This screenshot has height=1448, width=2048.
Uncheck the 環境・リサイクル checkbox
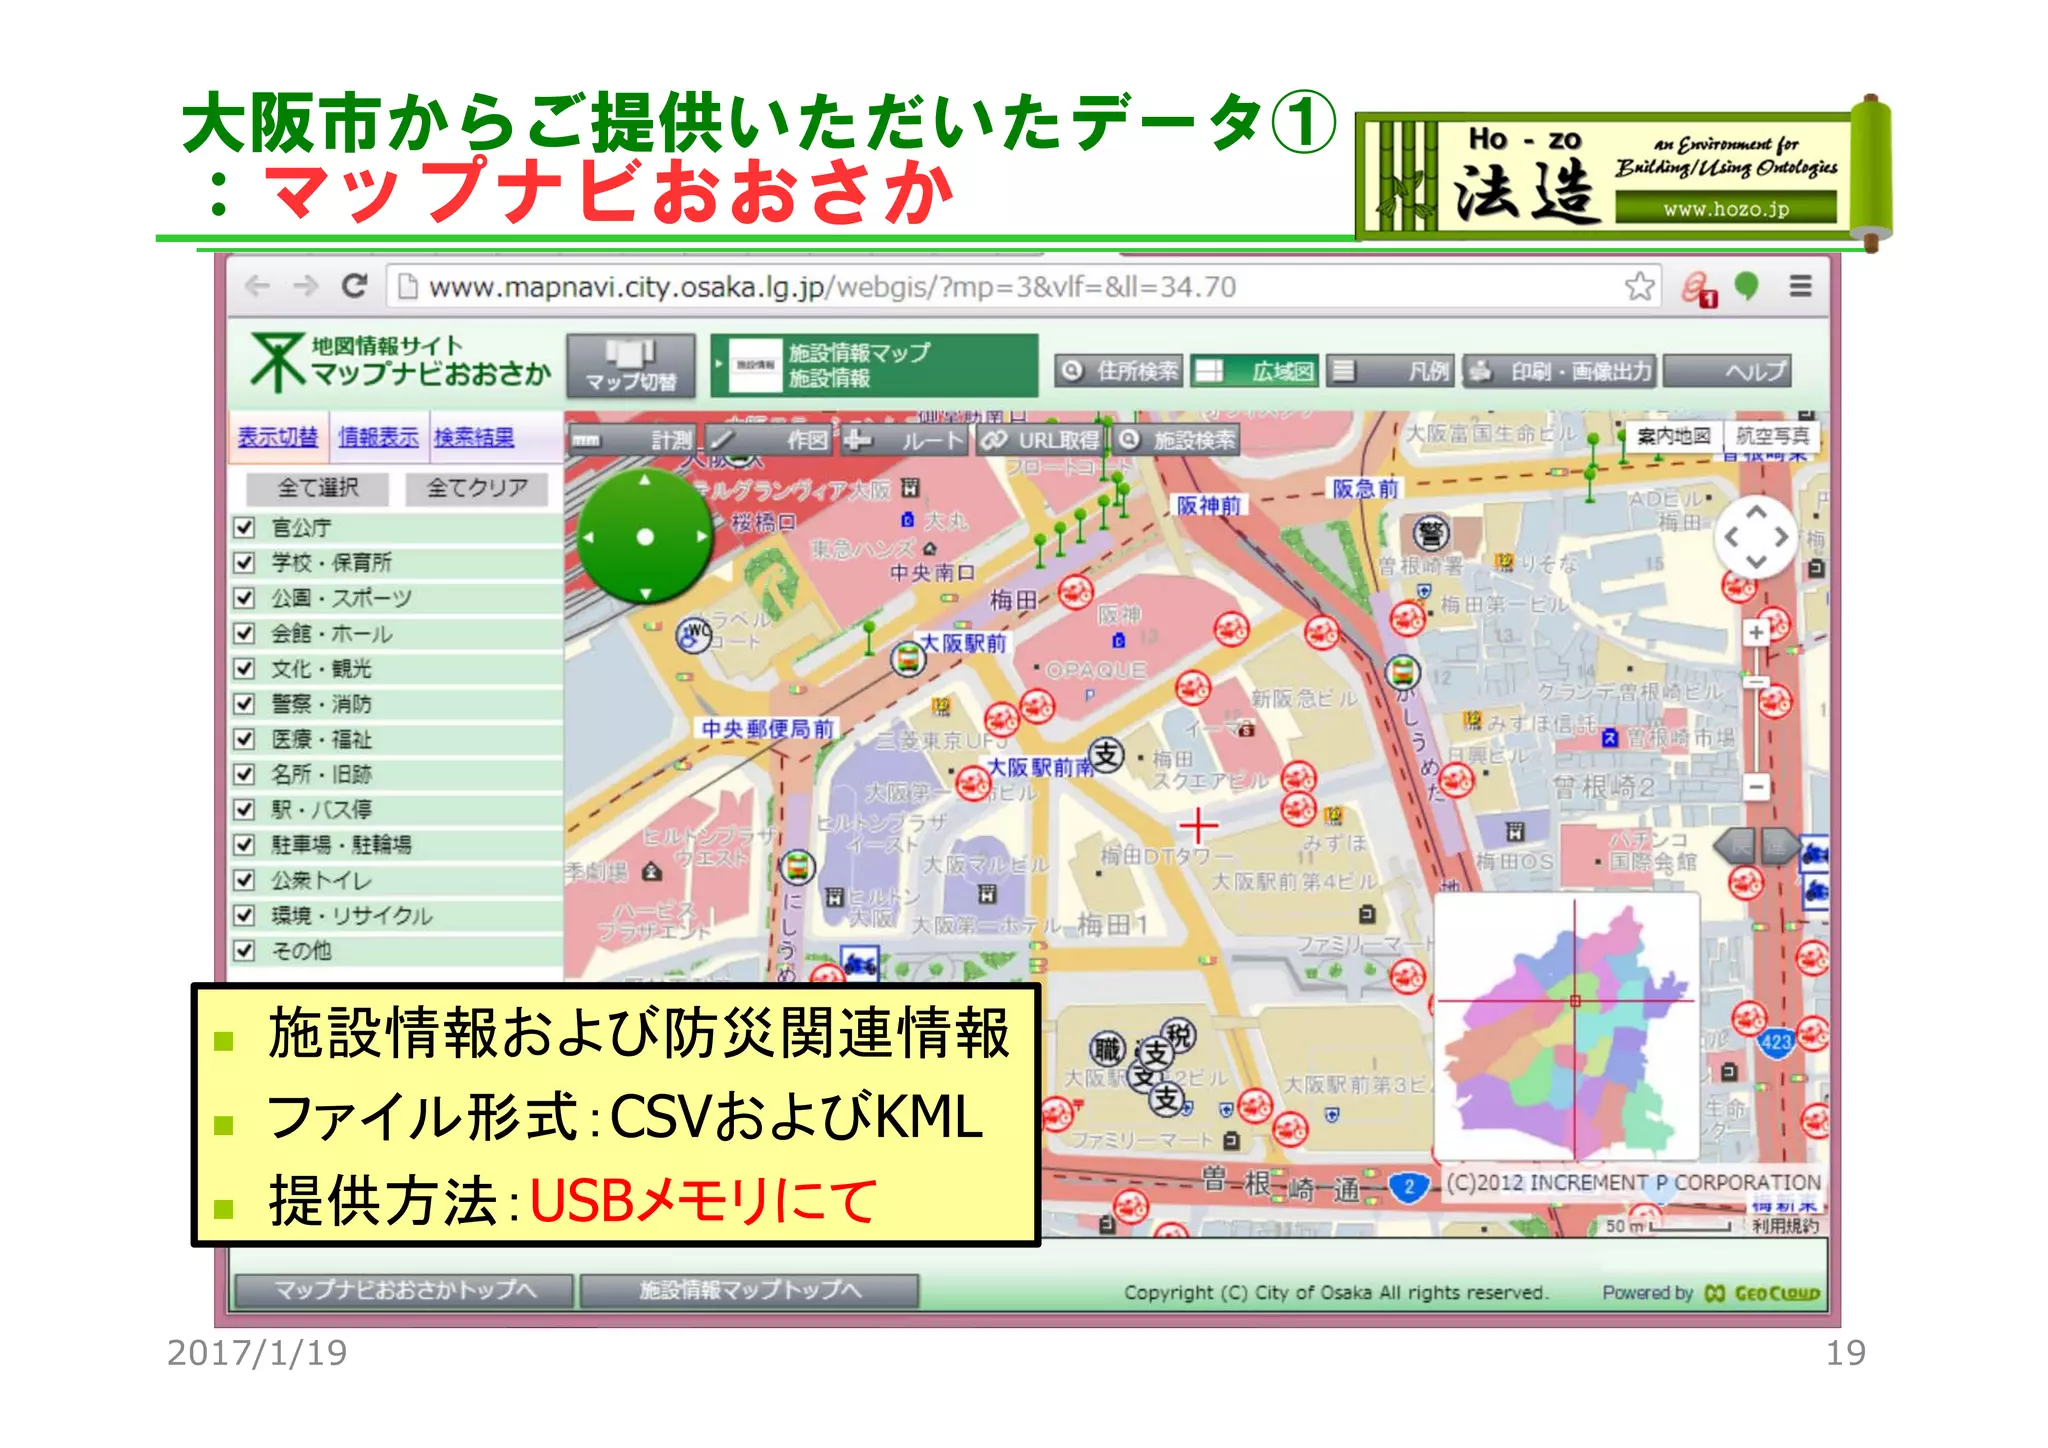244,915
